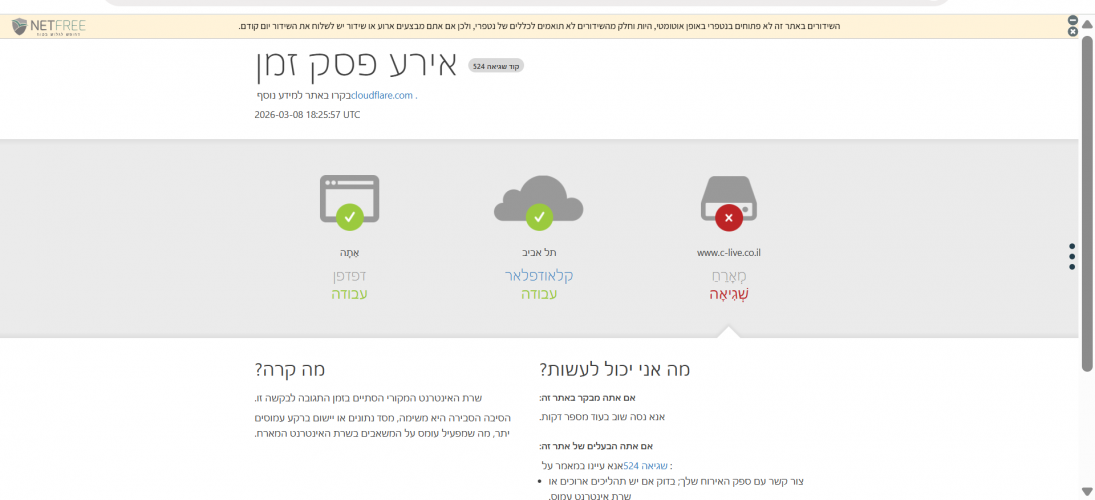Click the timestamp 2026-03-08 18:25:57 UTC
The height and width of the screenshot is (500, 1095).
(x=307, y=115)
